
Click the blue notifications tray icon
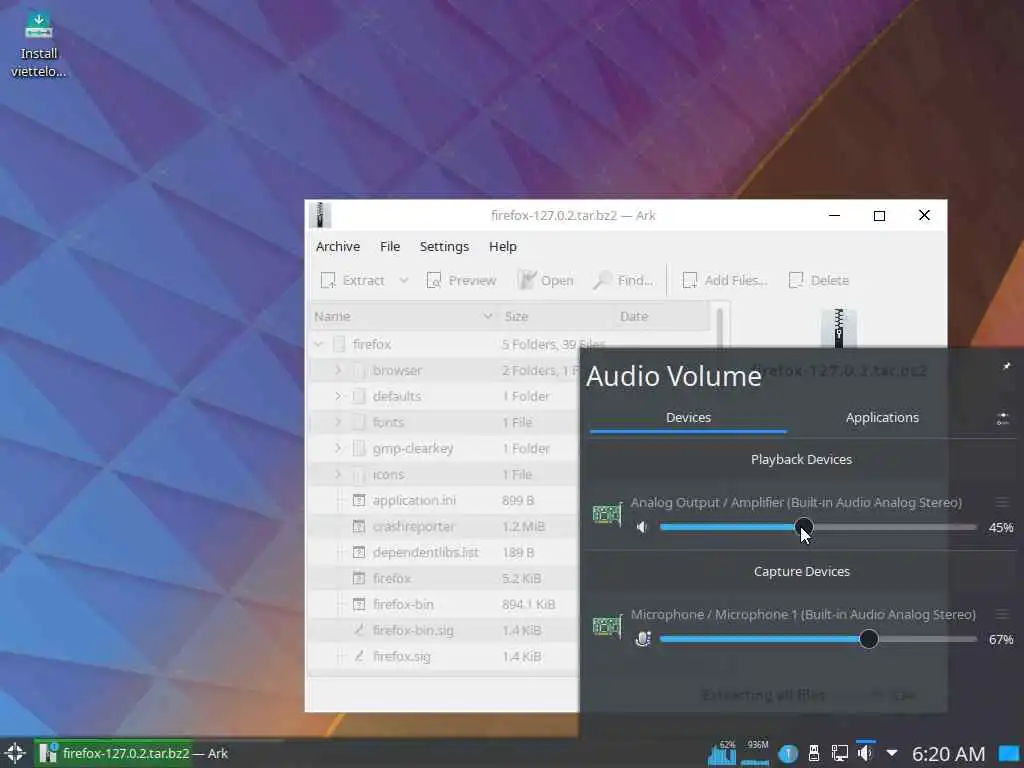point(788,754)
